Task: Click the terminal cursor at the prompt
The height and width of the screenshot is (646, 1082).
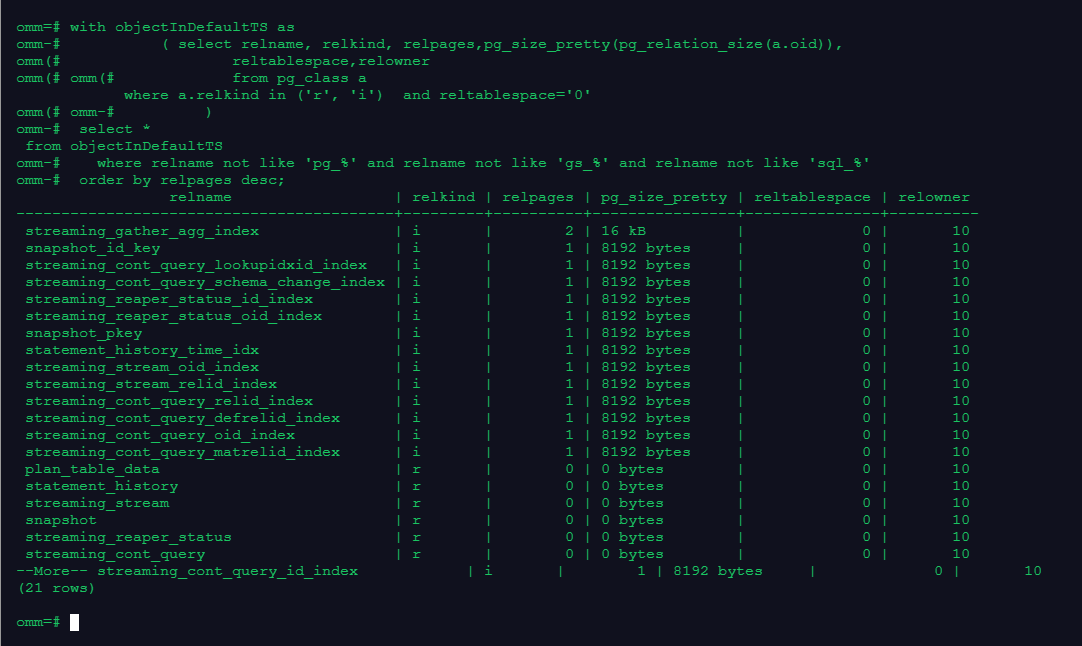Action: [74, 622]
